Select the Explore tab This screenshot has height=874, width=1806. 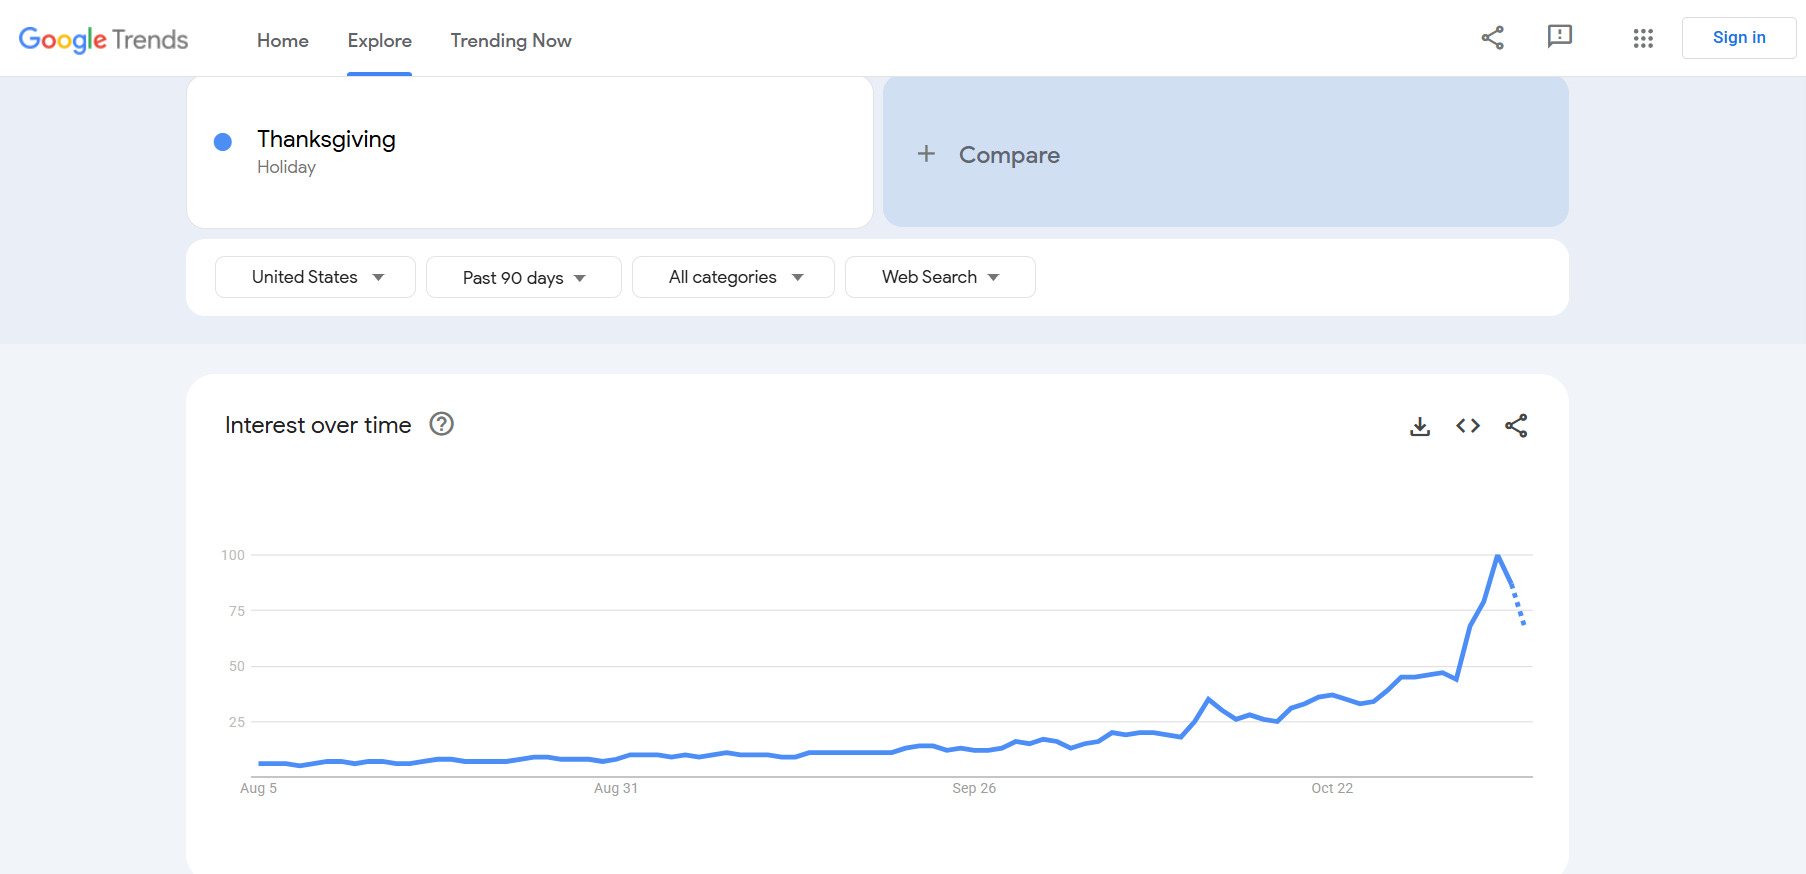[380, 40]
